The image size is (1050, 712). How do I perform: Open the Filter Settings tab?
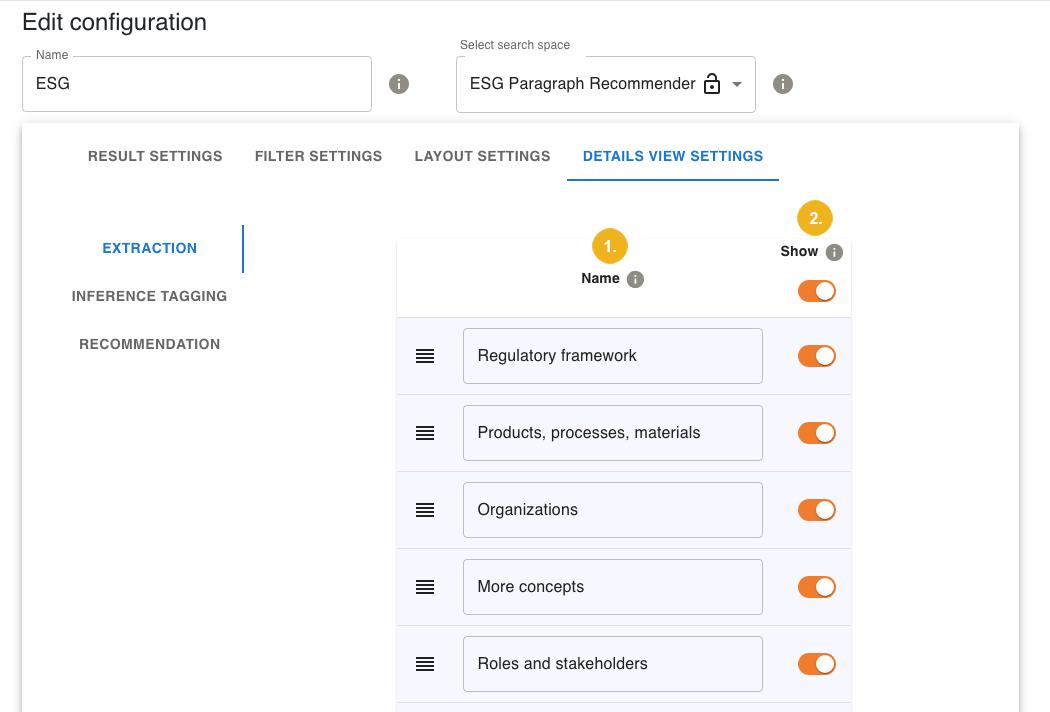pos(318,156)
